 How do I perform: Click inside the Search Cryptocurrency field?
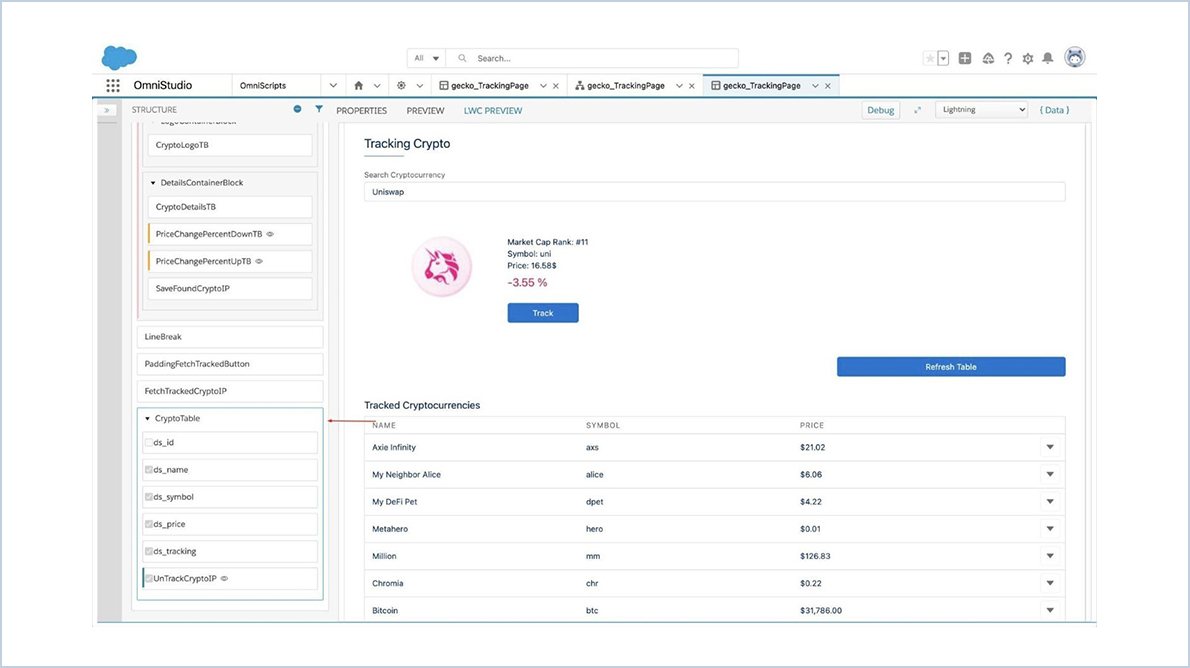[712, 191]
